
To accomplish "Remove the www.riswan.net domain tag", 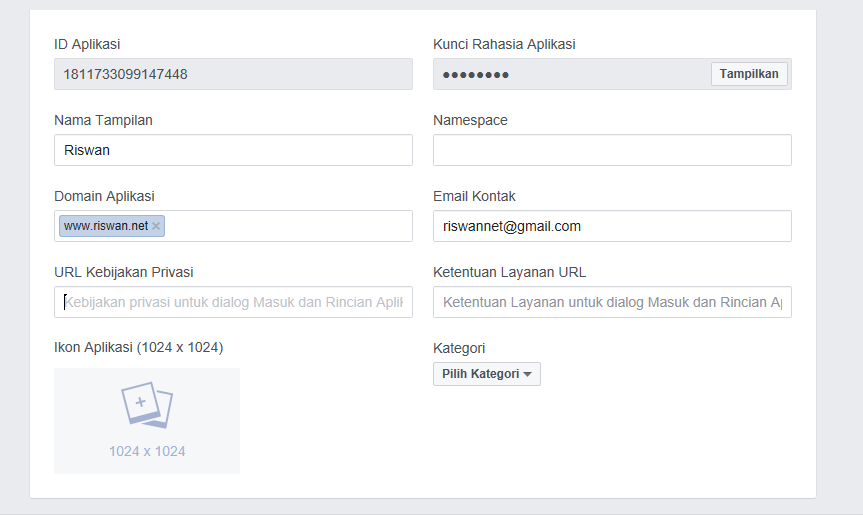I will (x=156, y=226).
